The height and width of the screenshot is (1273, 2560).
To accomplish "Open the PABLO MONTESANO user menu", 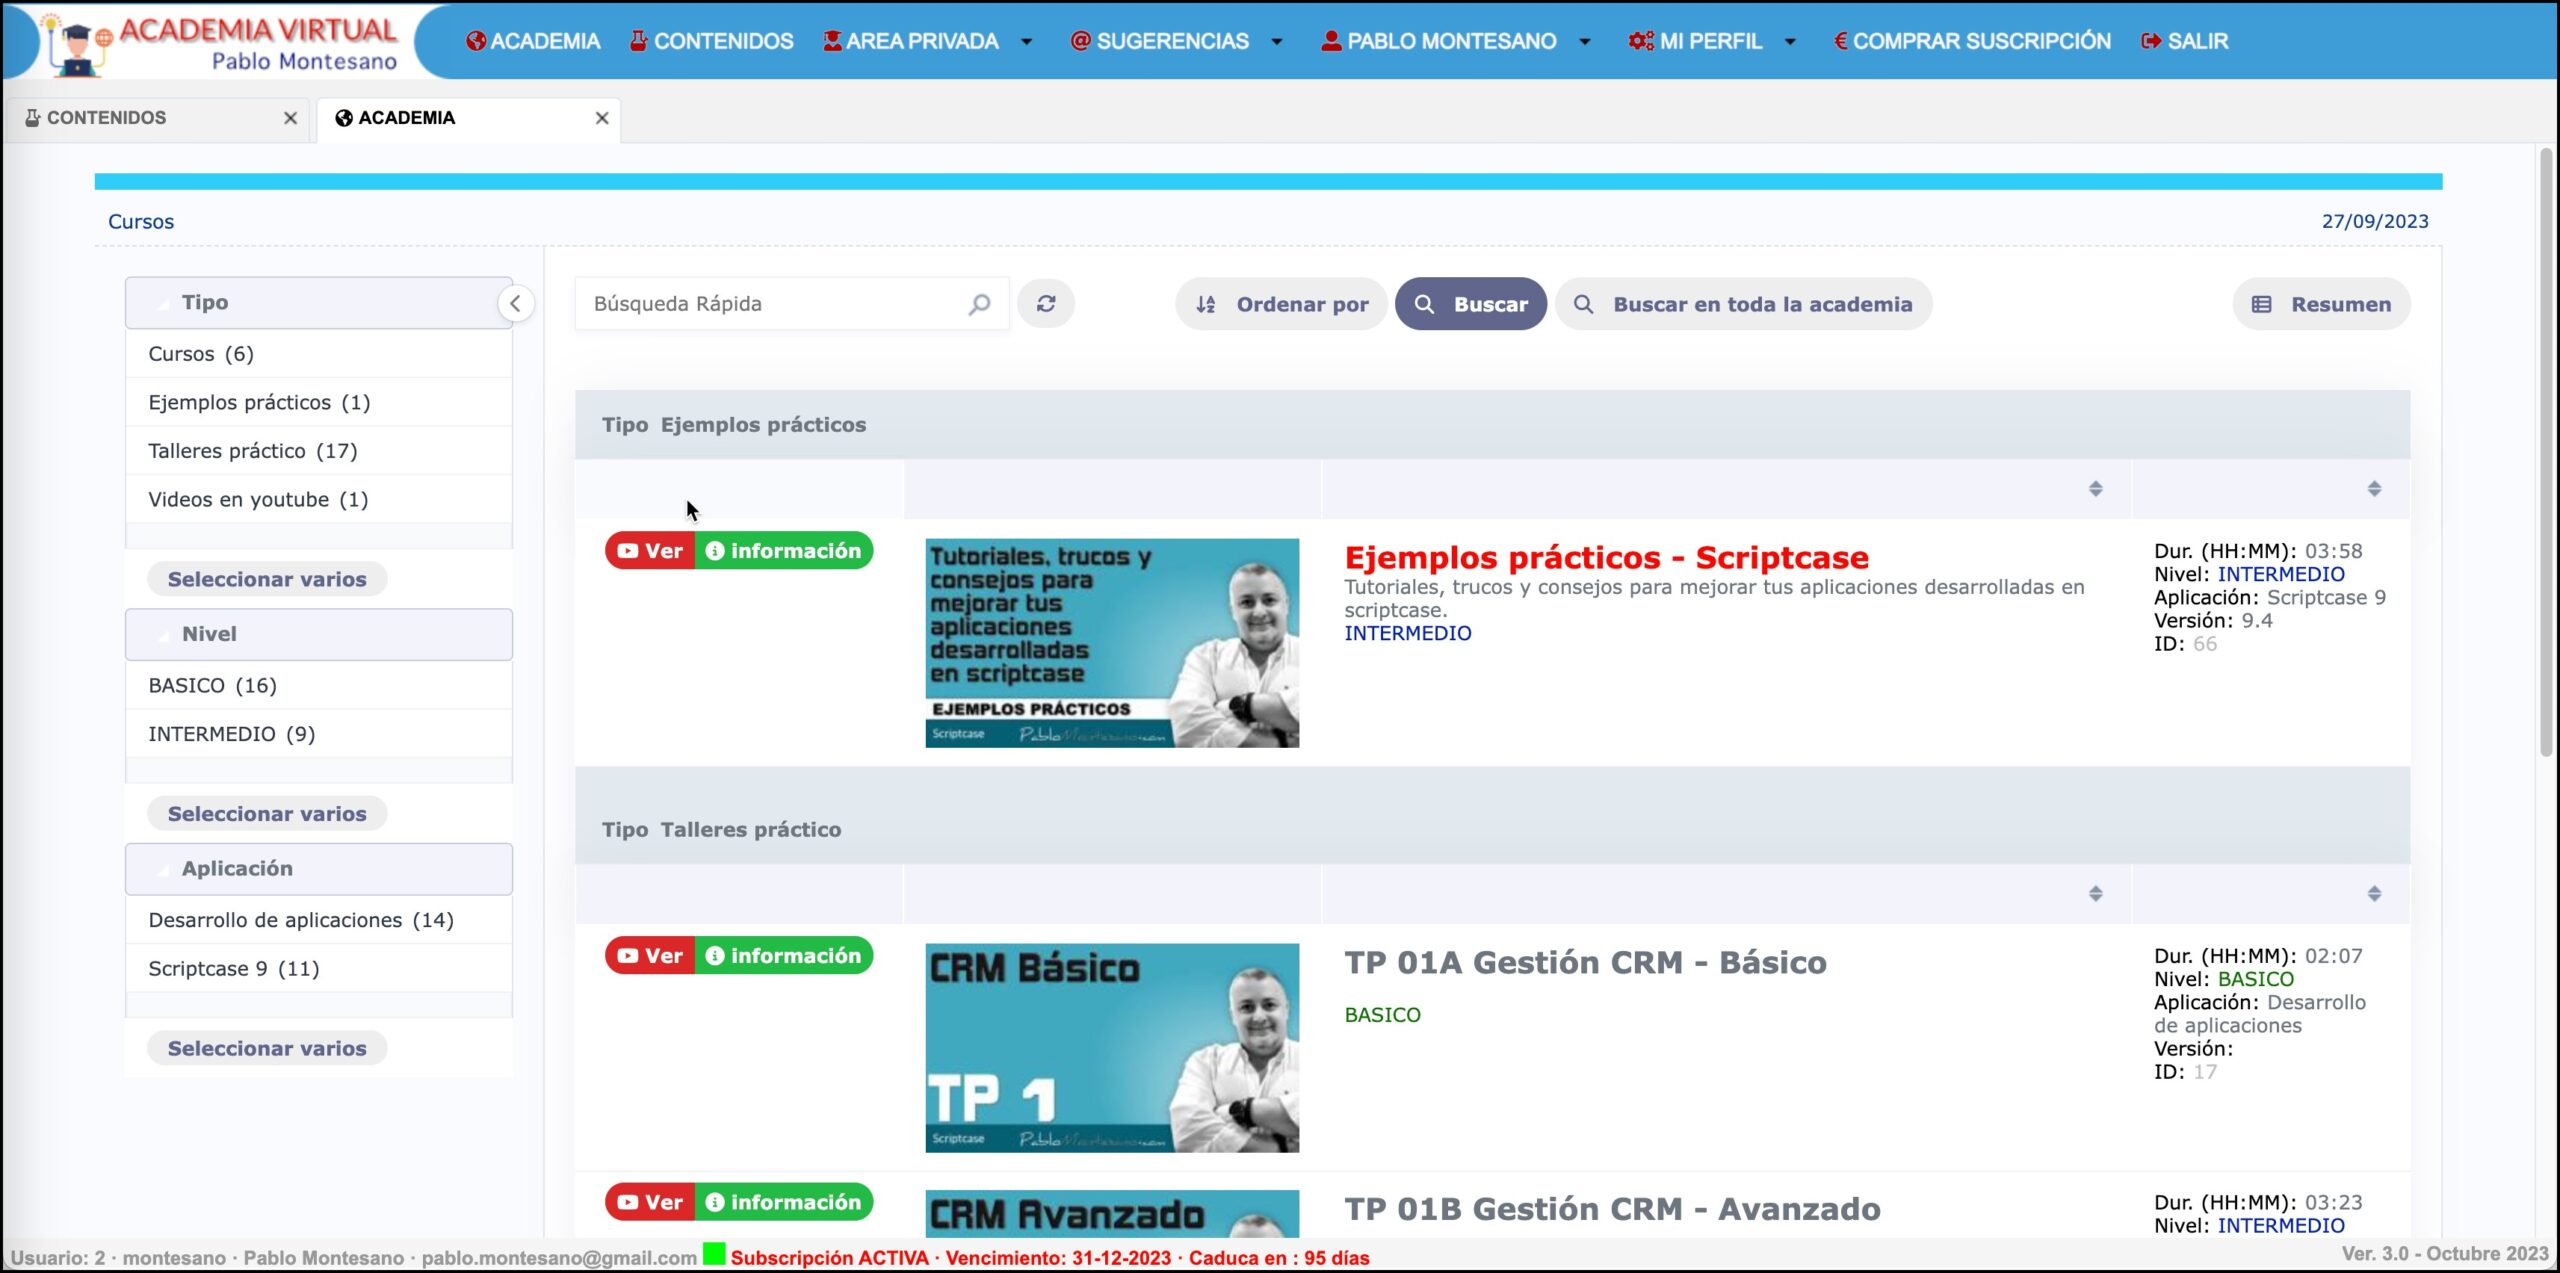I will point(1439,41).
